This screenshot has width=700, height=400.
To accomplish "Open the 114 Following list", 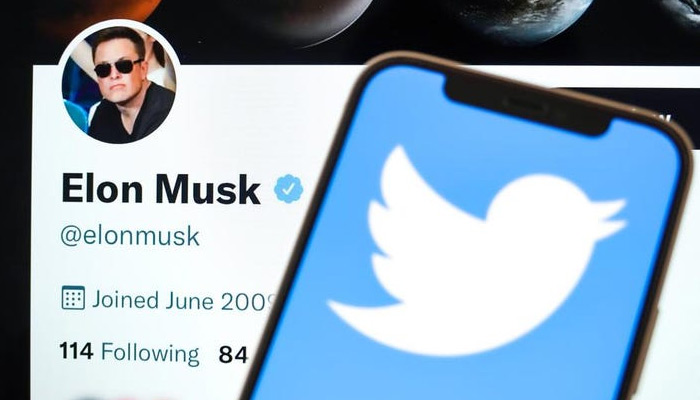I will (x=129, y=352).
